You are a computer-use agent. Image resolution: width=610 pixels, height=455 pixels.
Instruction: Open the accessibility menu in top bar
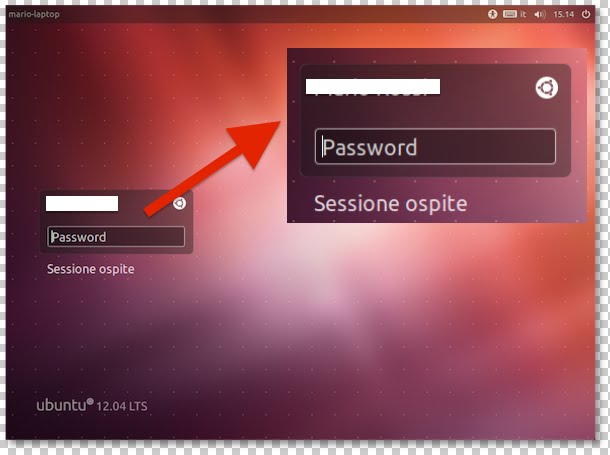coord(493,14)
